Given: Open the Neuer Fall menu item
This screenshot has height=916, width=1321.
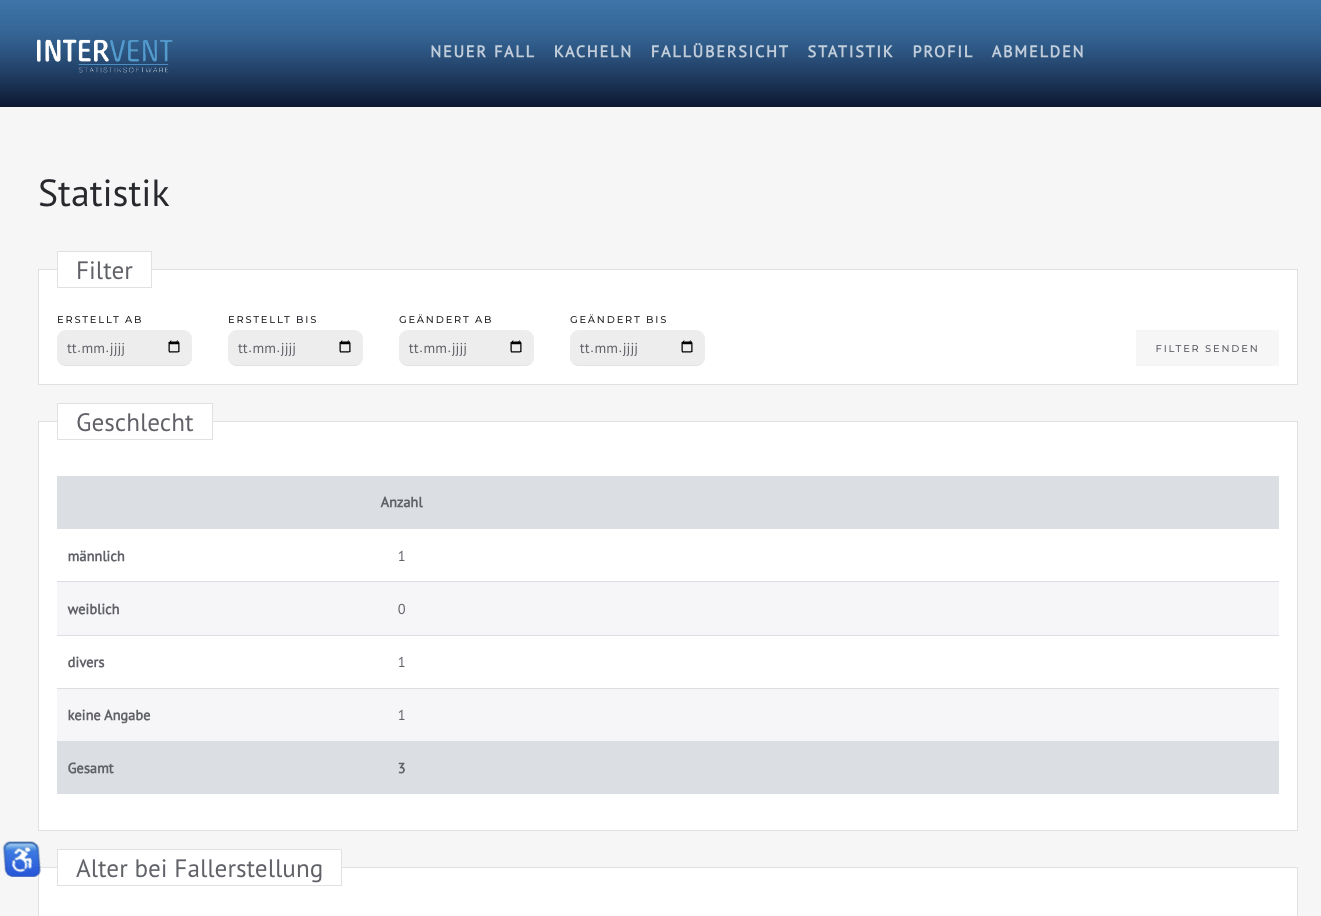Looking at the screenshot, I should click(x=482, y=52).
